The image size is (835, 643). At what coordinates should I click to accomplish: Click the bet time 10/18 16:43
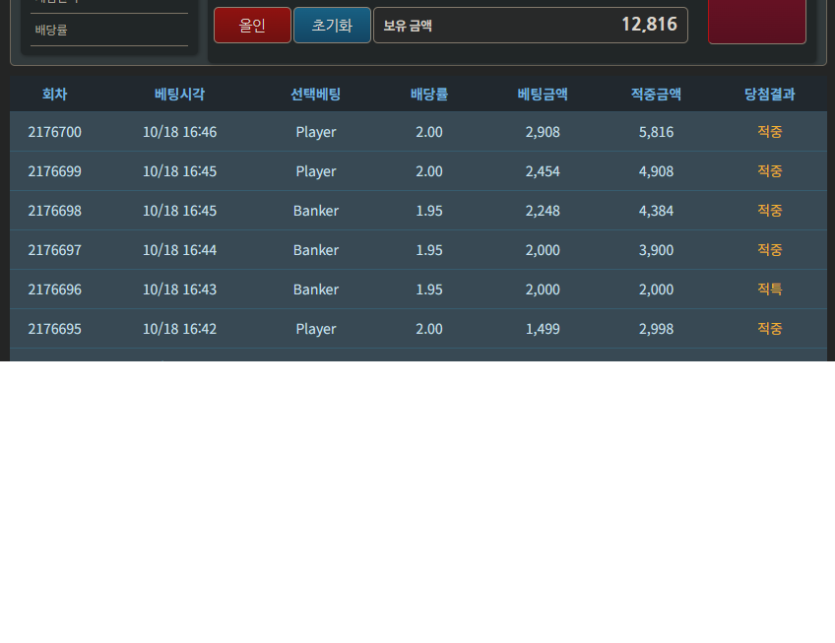coord(180,289)
